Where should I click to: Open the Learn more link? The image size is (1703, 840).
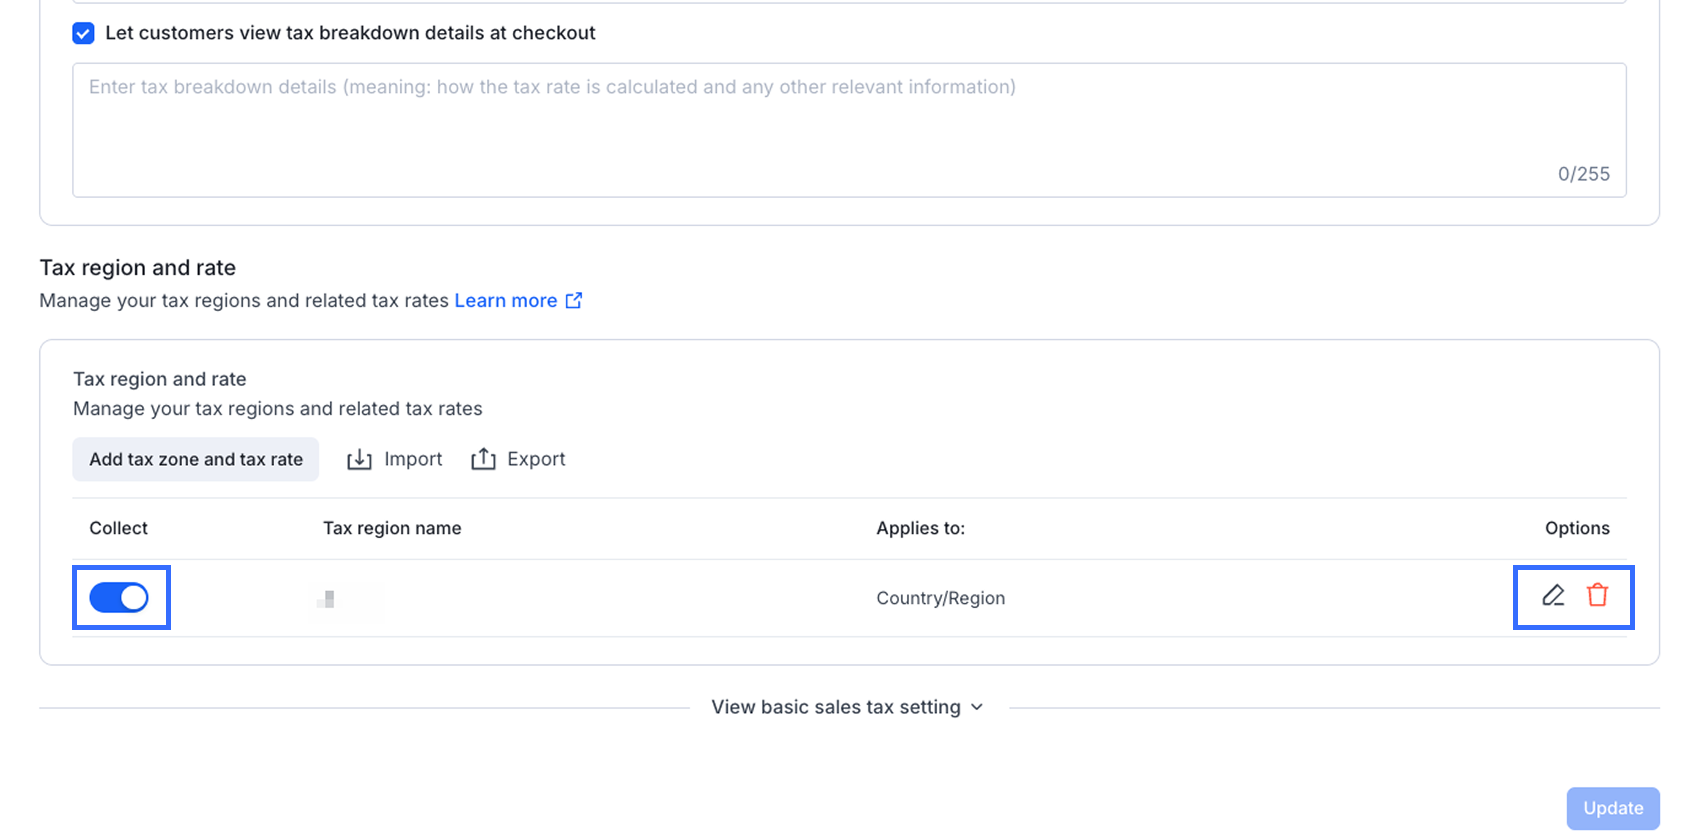point(506,301)
